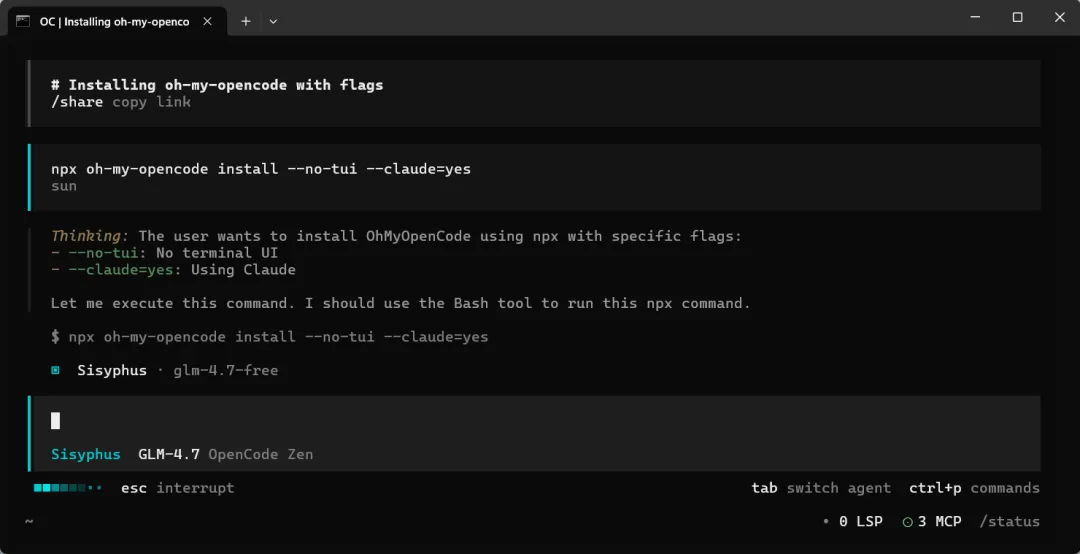Click the /share command text
1080x554 pixels.
[77, 102]
